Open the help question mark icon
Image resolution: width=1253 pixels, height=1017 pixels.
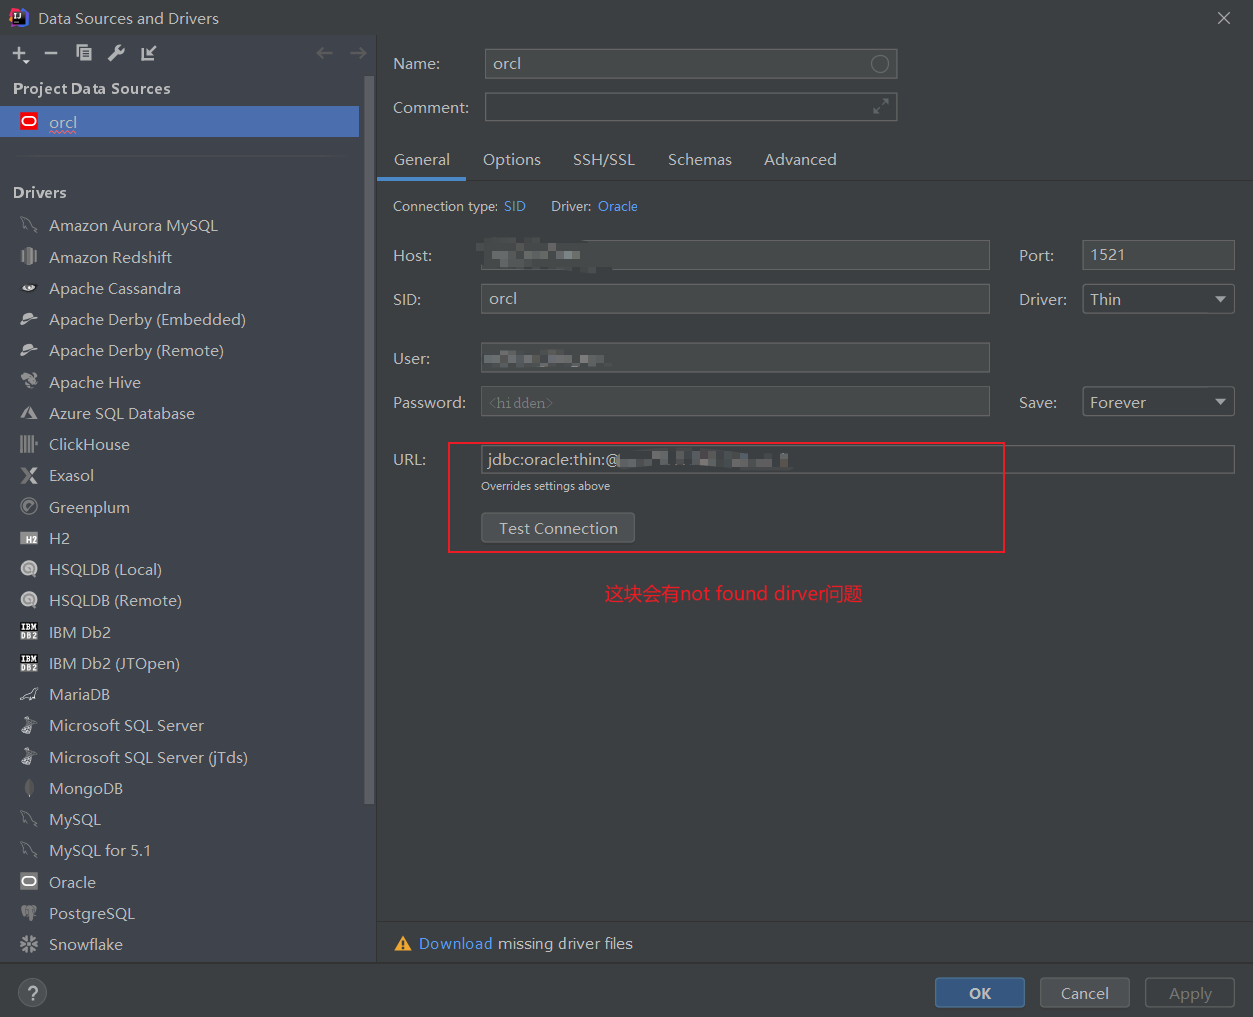(x=32, y=992)
